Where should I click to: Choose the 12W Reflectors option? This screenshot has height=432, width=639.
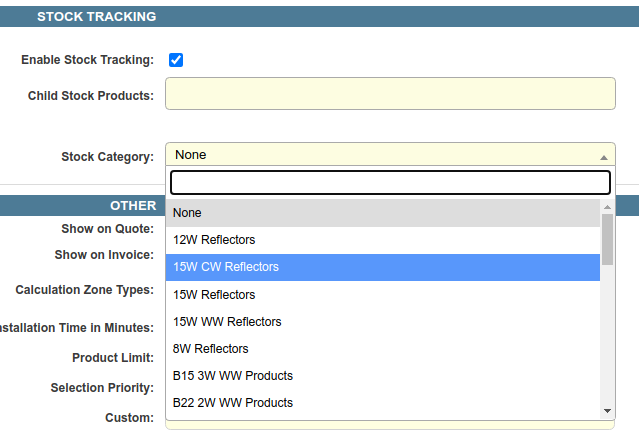tap(382, 240)
